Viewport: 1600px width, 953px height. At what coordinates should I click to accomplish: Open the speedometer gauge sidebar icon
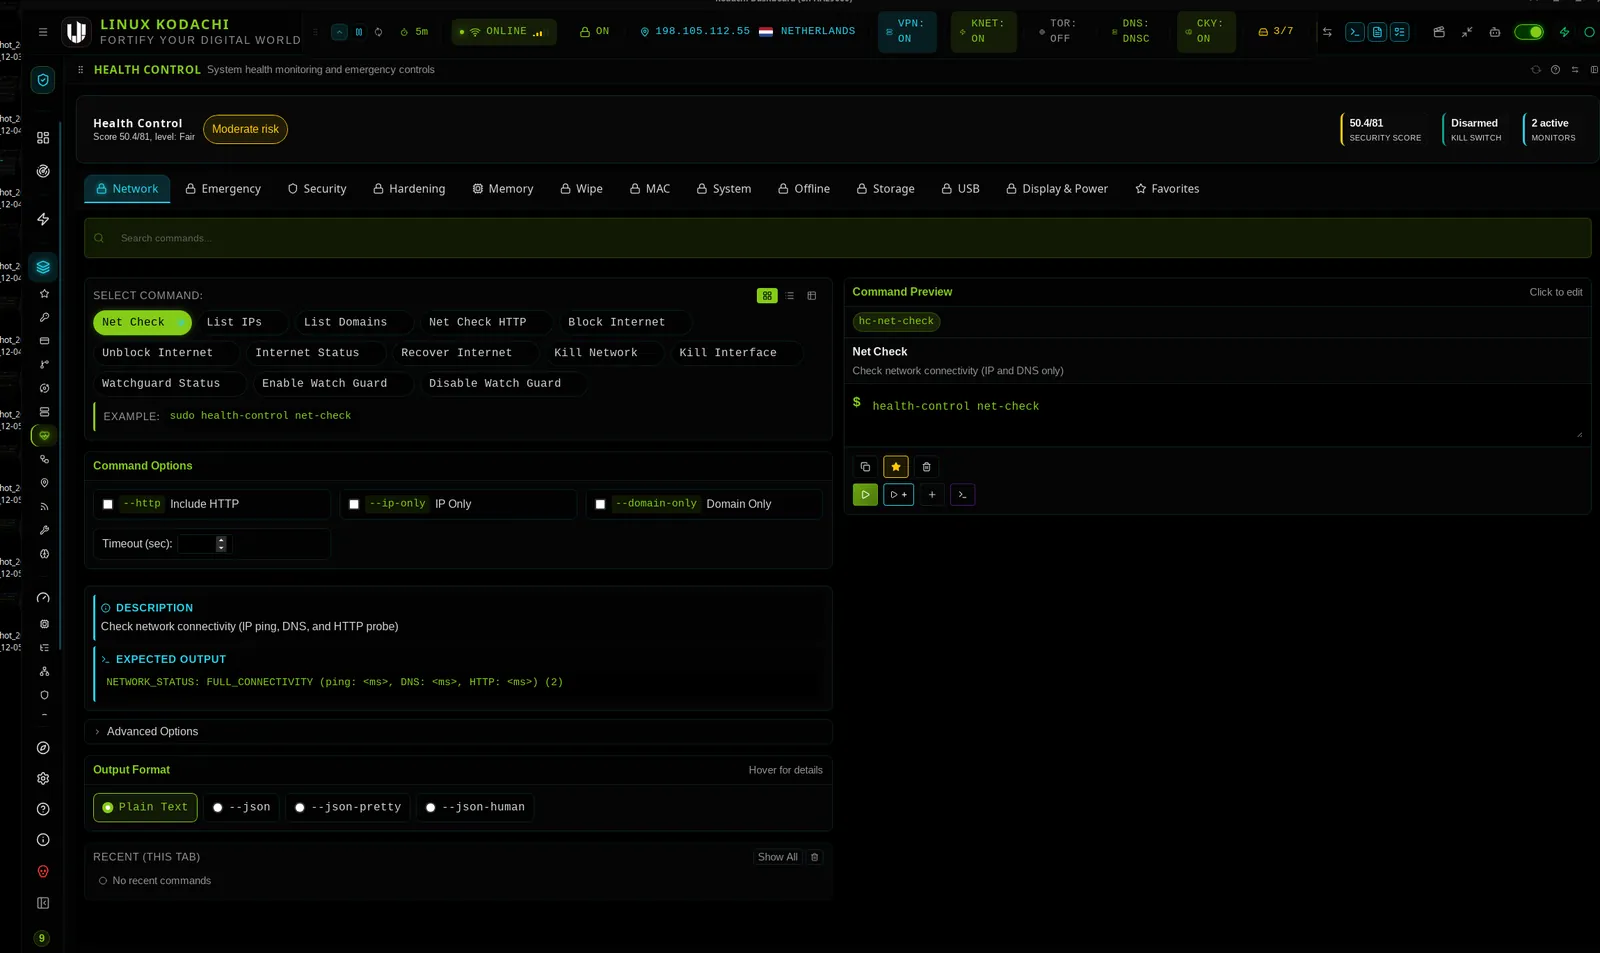(43, 598)
